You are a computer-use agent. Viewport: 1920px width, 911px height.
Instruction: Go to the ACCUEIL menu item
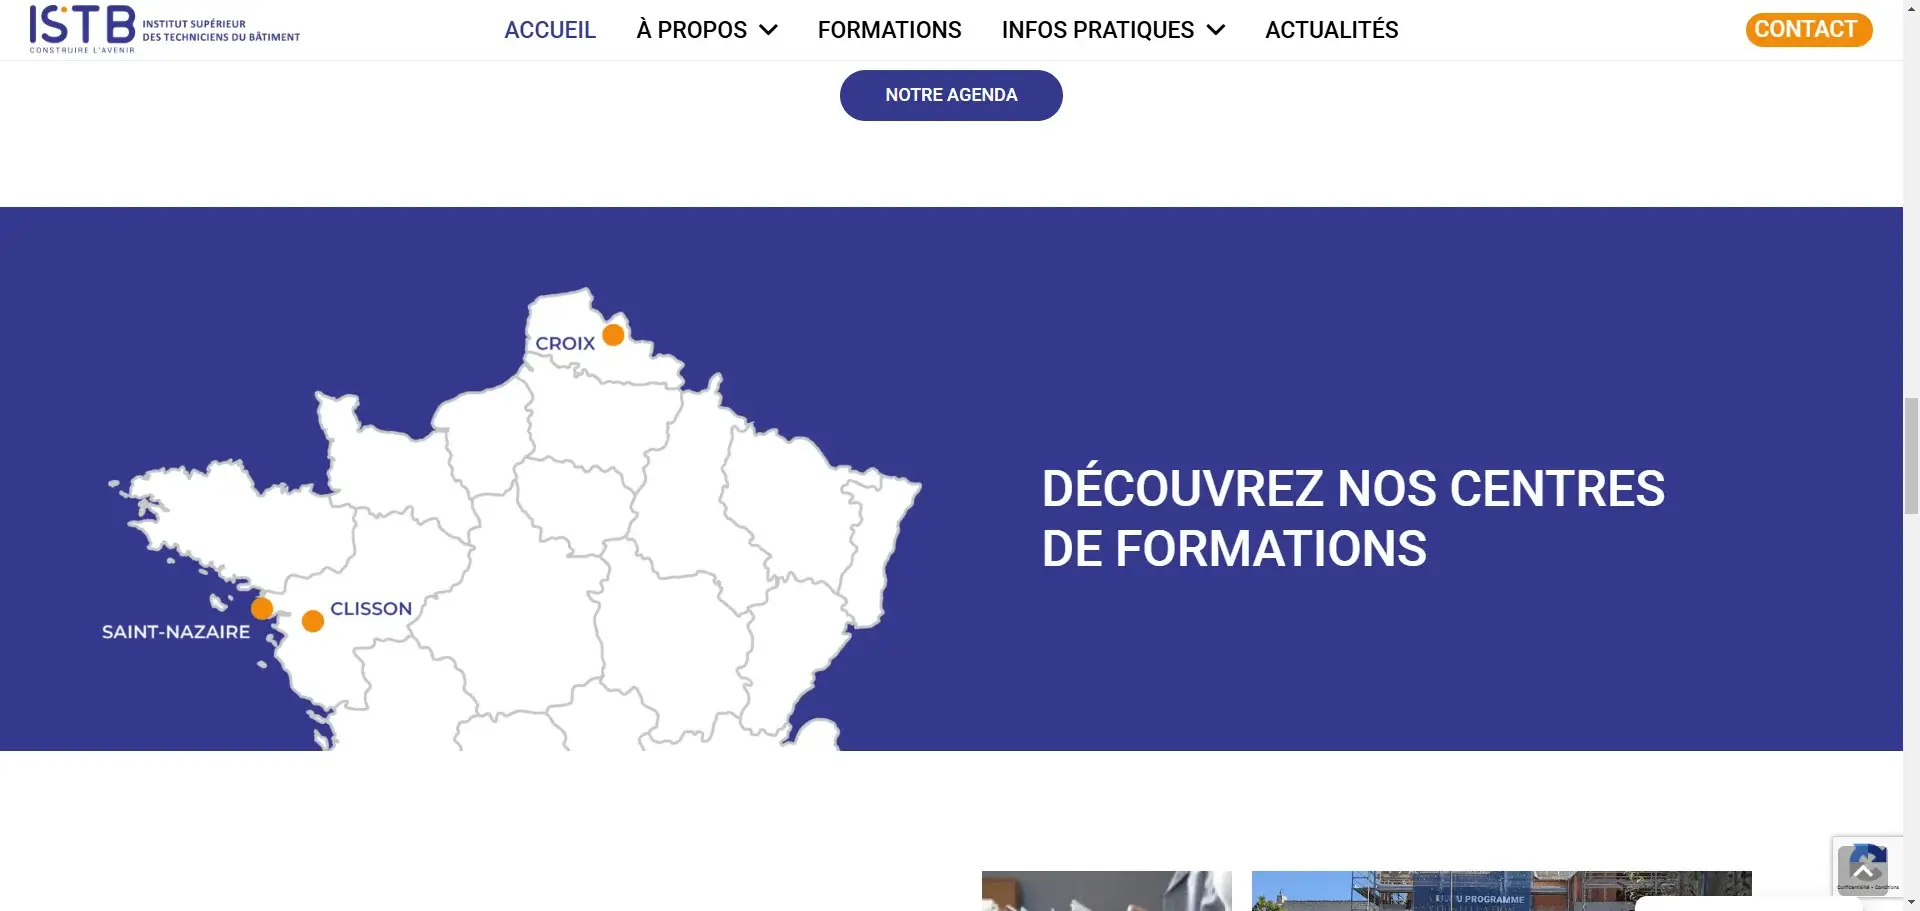549,30
